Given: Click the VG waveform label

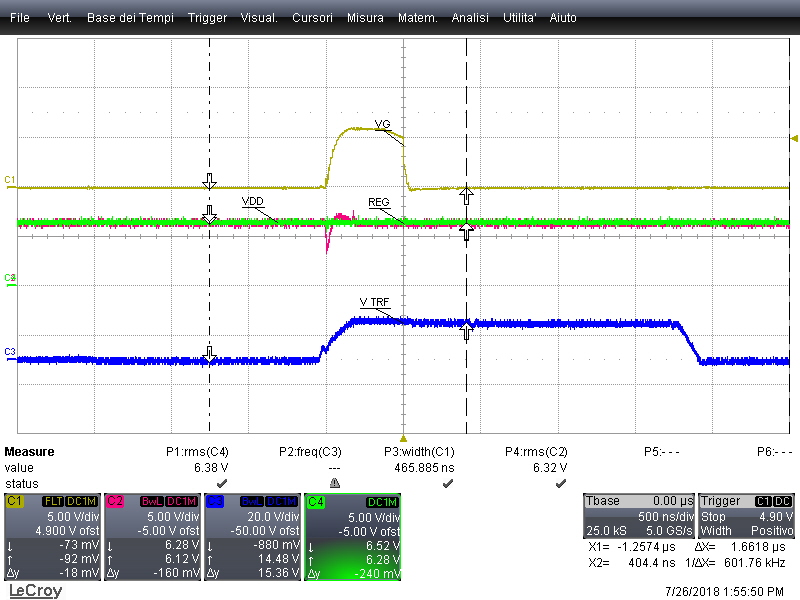Looking at the screenshot, I should [x=382, y=124].
